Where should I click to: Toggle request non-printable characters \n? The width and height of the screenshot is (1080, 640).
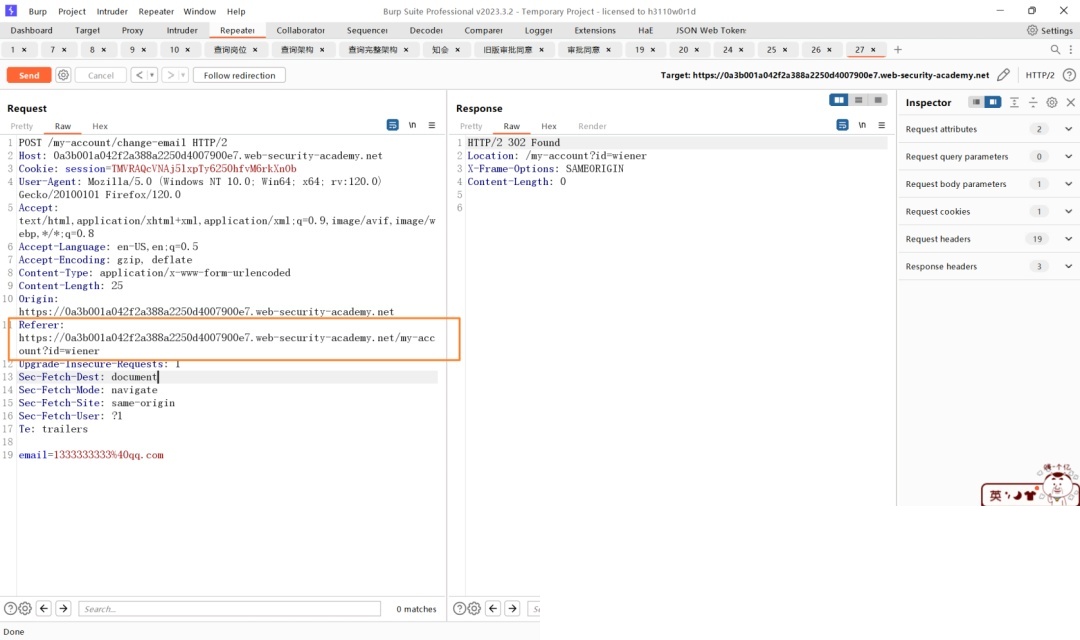412,125
